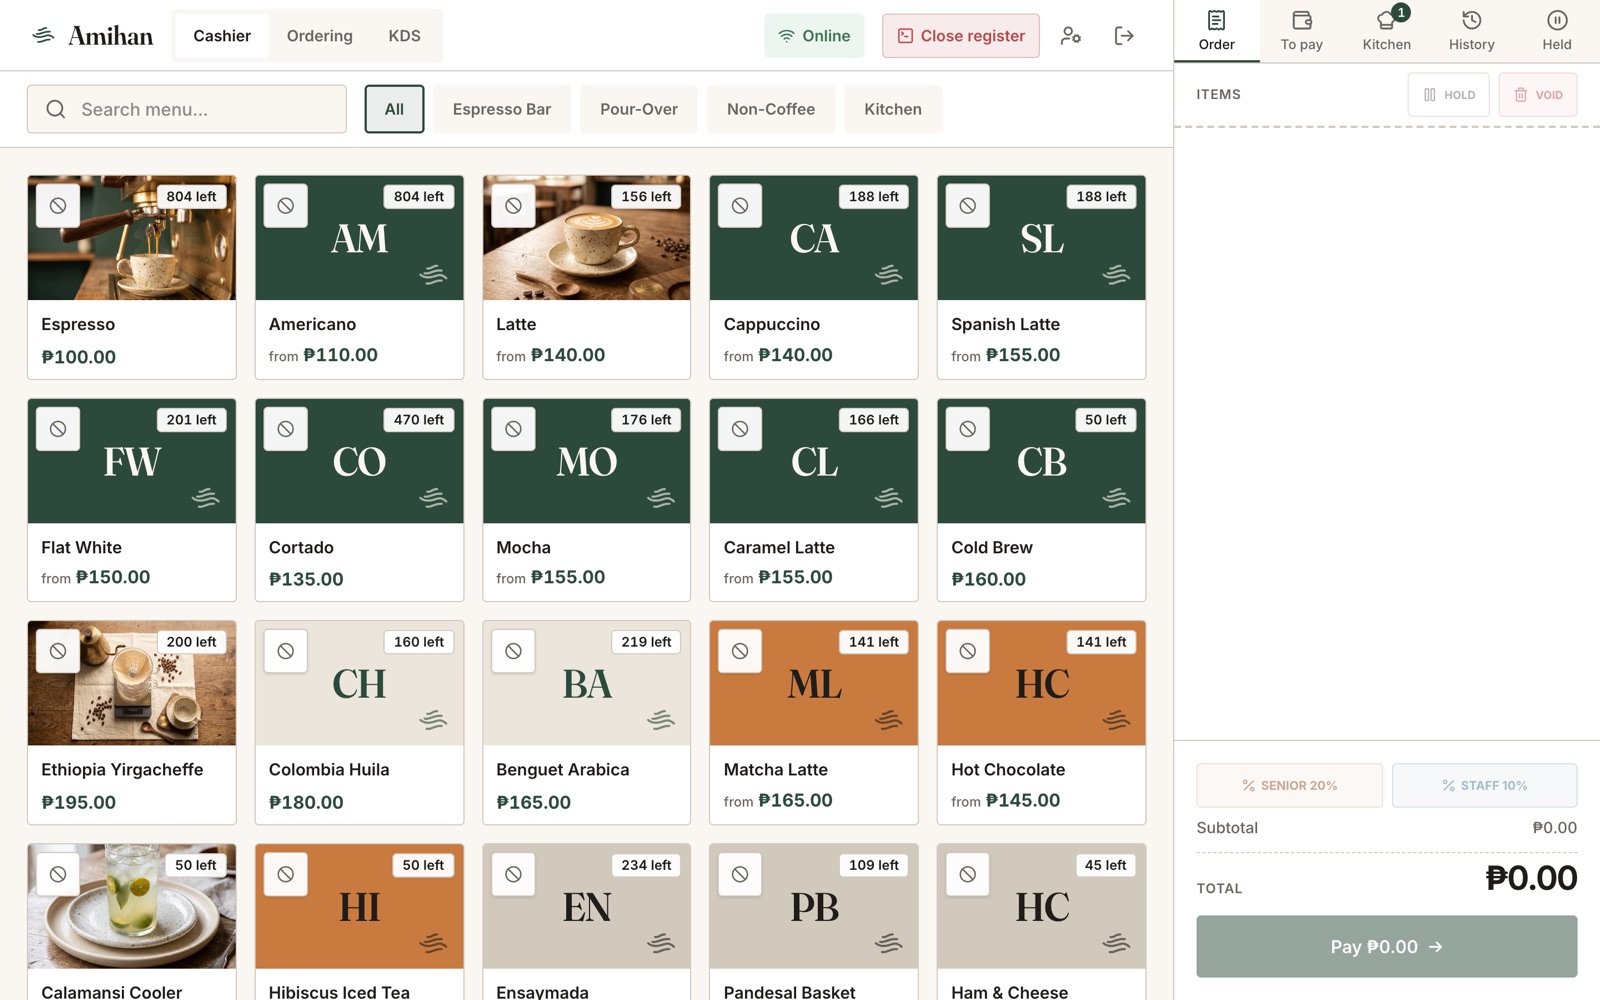Click Matcha Latte item name
The image size is (1600, 1000).
pos(776,770)
